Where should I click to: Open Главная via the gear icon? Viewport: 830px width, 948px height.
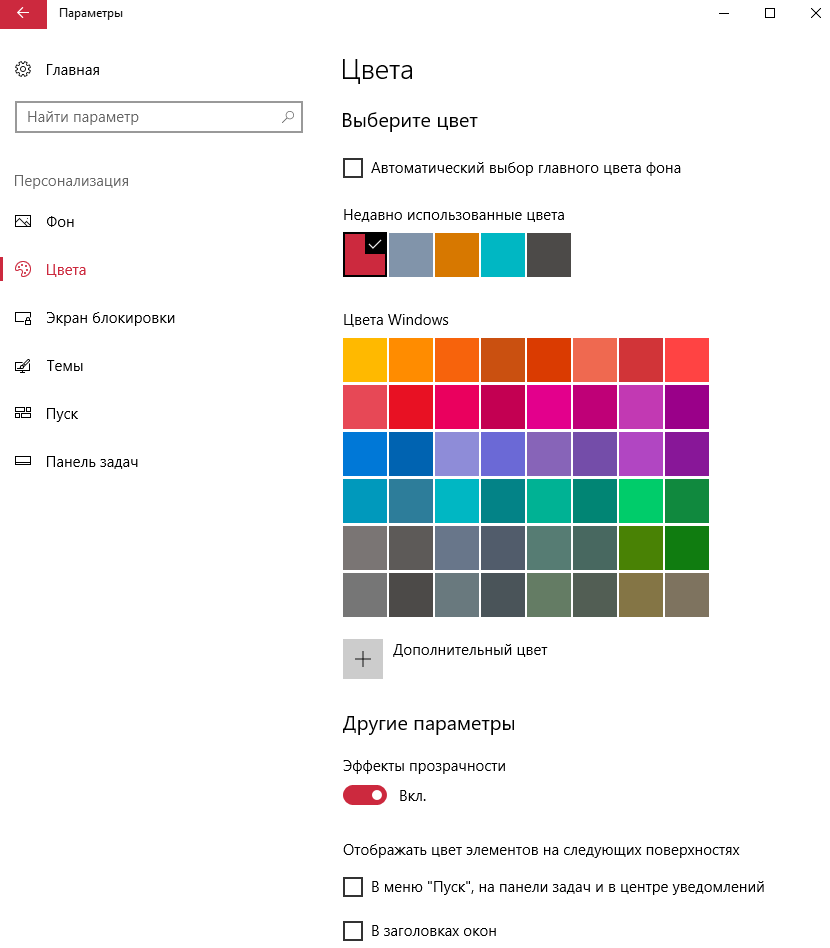(23, 70)
